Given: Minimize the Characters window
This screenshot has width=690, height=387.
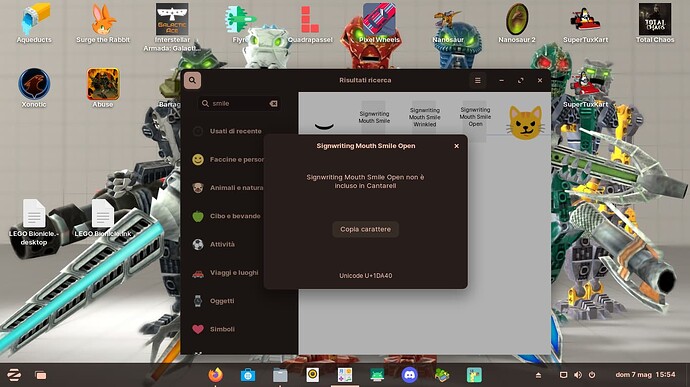Looking at the screenshot, I should pyautogui.click(x=502, y=81).
